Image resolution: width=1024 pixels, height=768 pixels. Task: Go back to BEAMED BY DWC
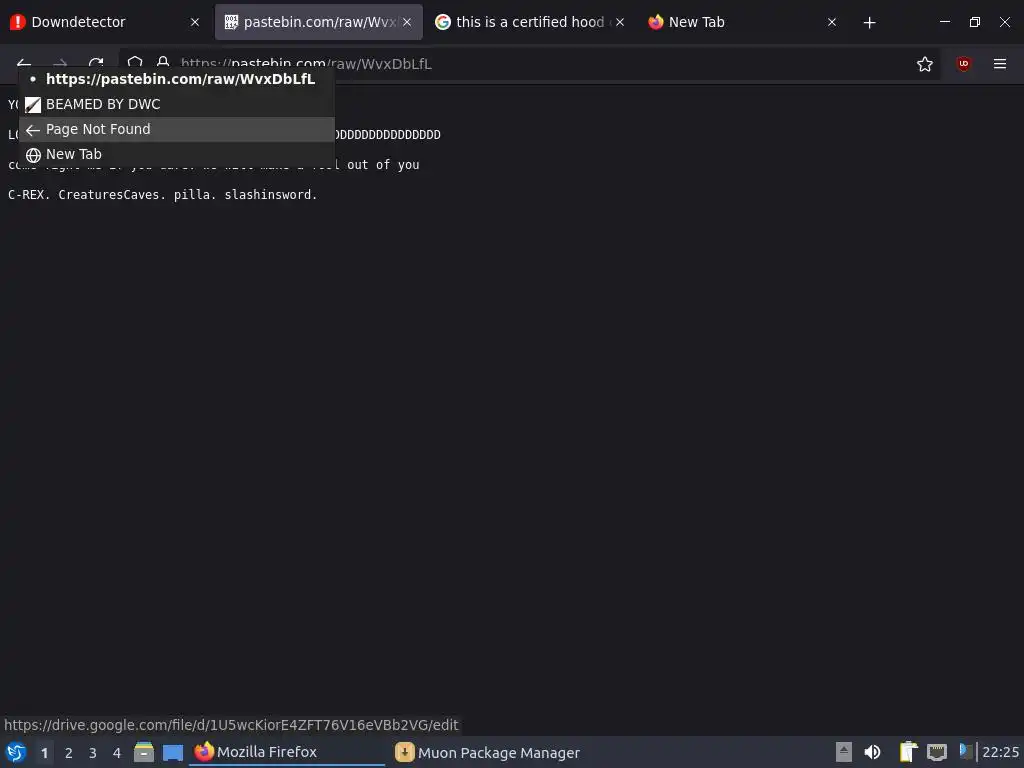pyautogui.click(x=177, y=104)
